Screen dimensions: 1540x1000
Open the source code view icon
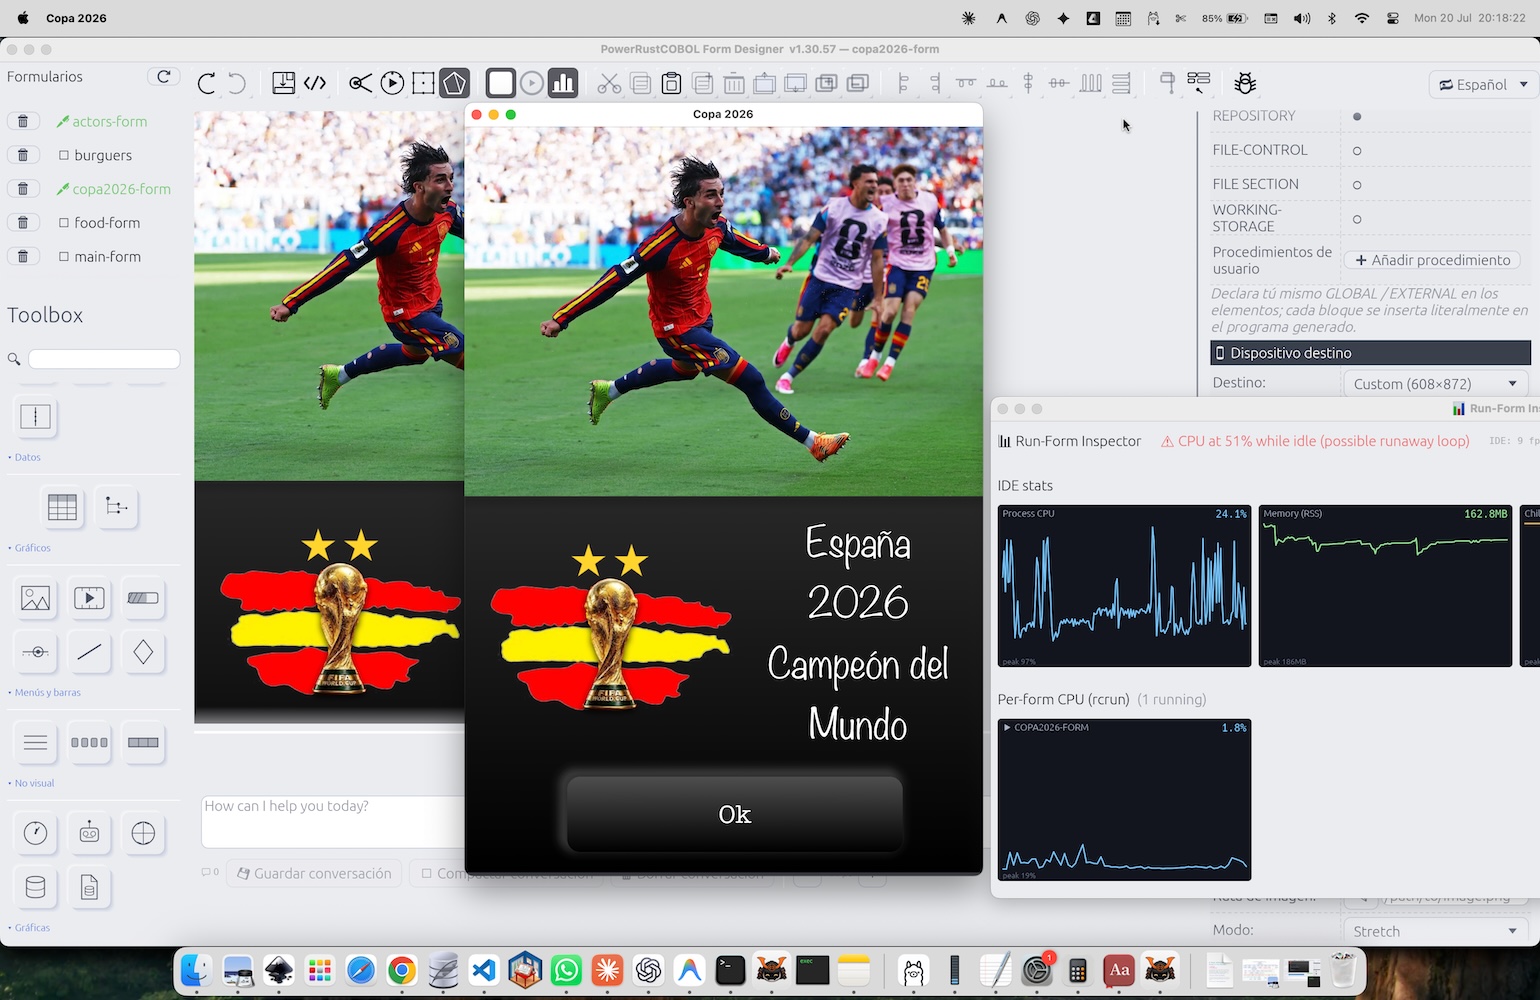315,83
